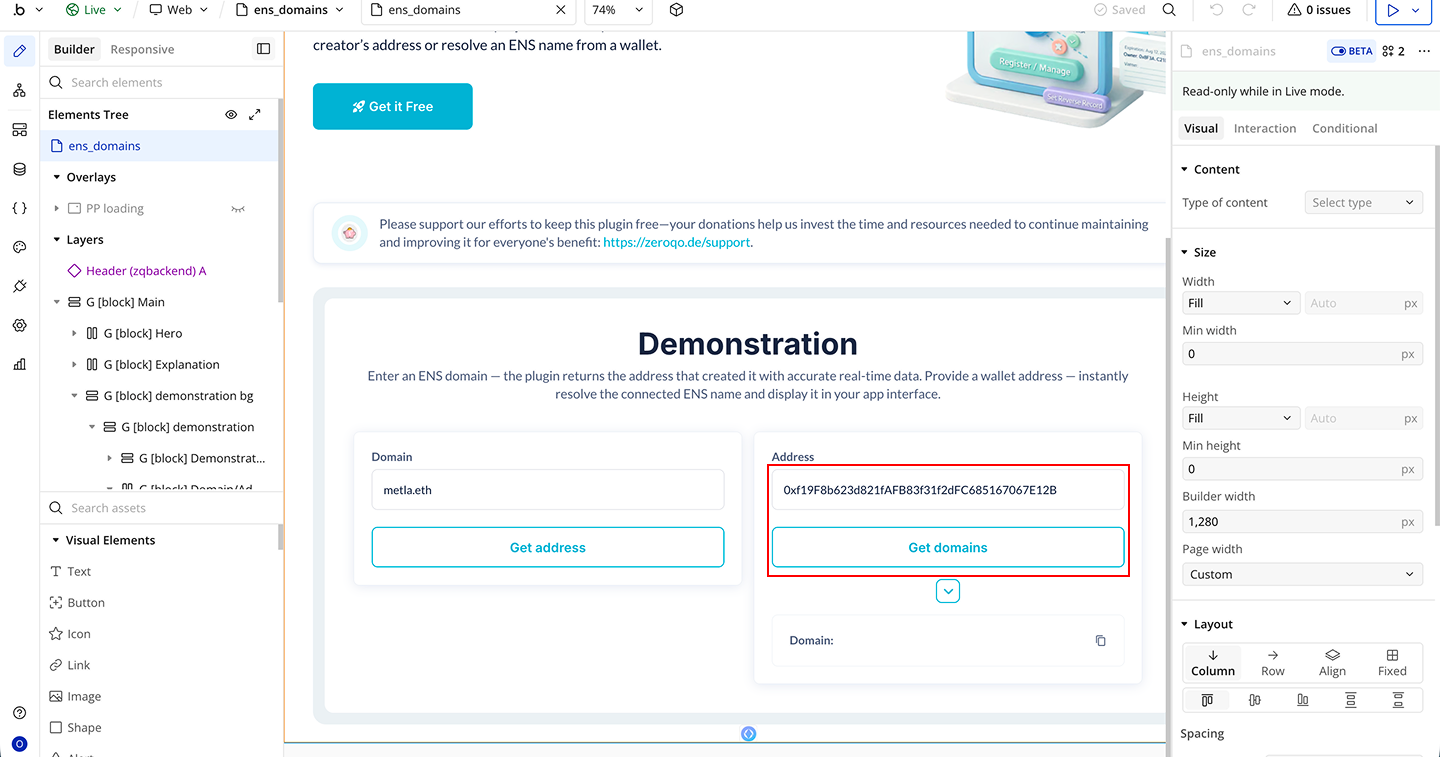
Task: Open the preview options dropdown arrow
Action: coord(1415,10)
